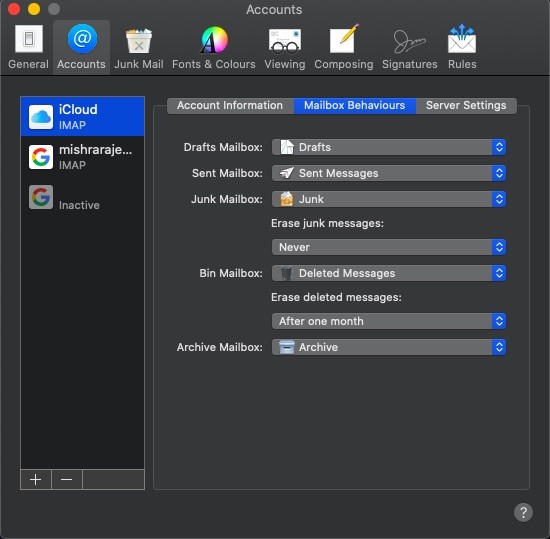Switch to the Mailbox Behaviours tab
Viewport: 550px width, 539px height.
[355, 106]
